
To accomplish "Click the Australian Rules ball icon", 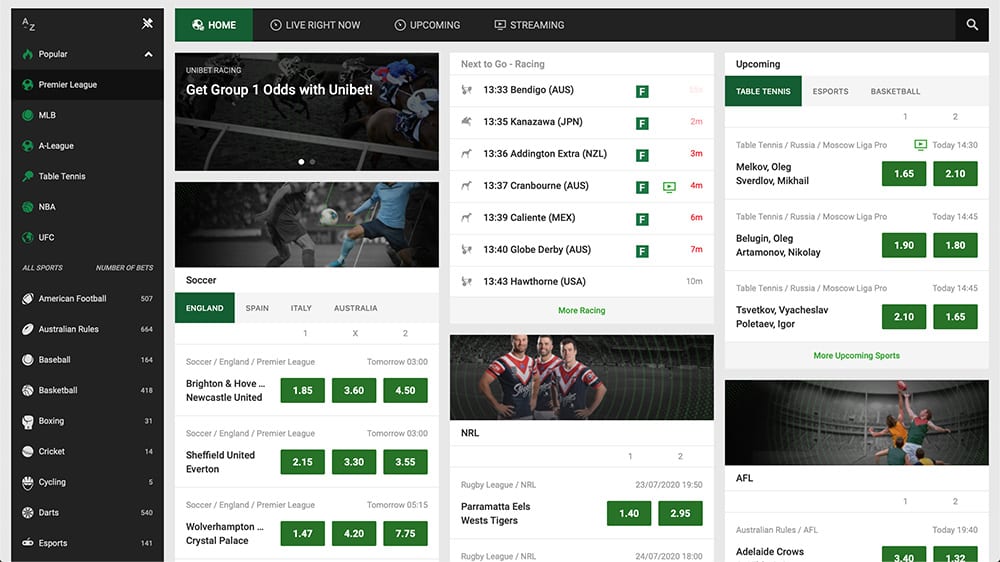I will 27,329.
